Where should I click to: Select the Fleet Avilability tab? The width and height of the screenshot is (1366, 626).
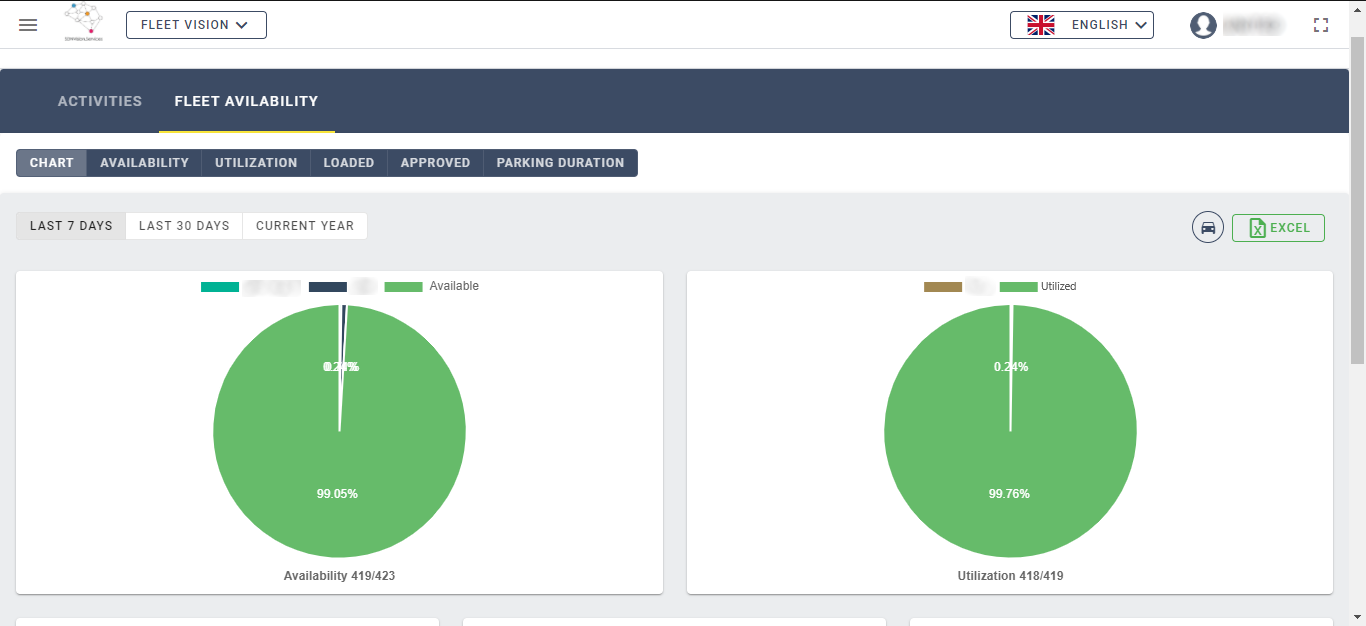point(246,101)
